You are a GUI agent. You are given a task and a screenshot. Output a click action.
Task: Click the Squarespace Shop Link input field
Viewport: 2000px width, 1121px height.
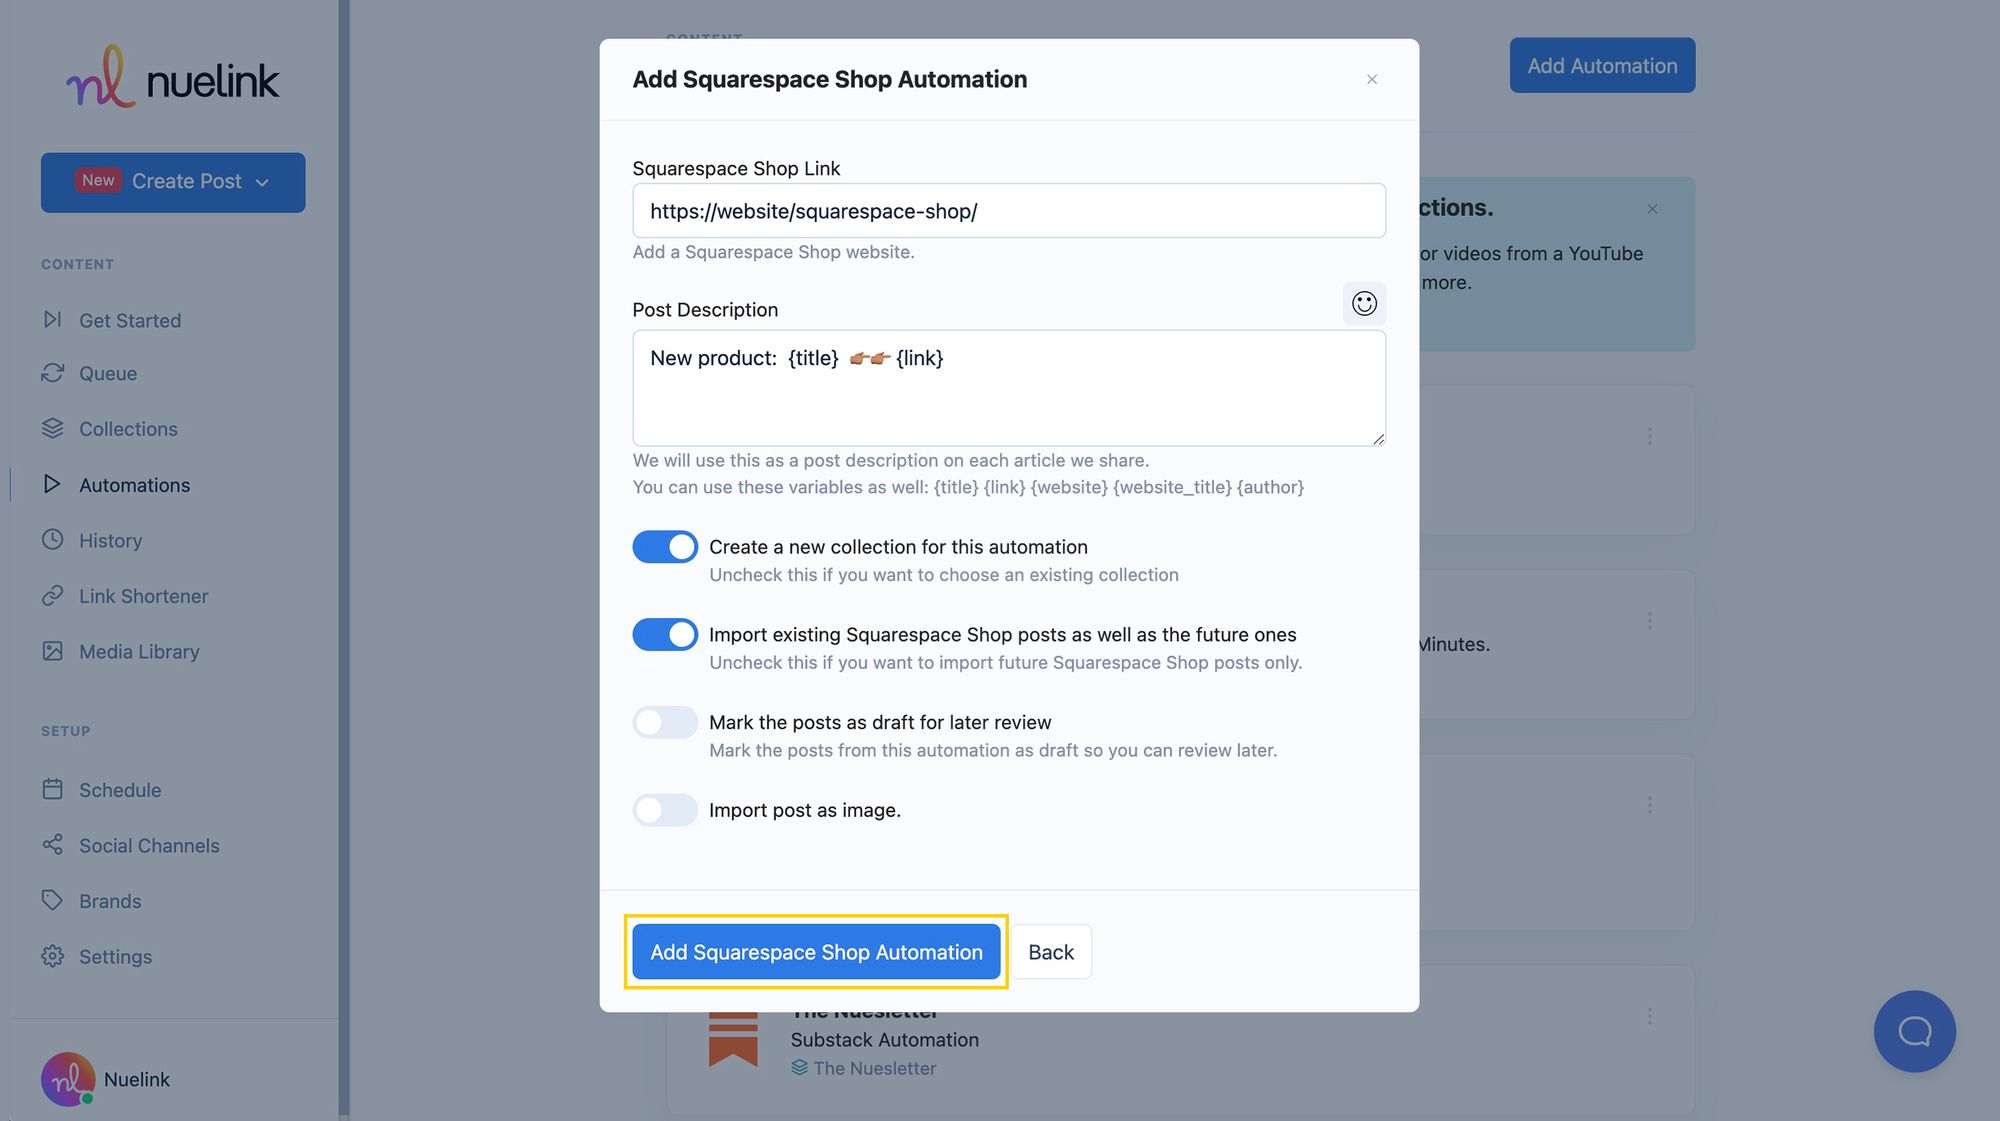coord(1008,210)
